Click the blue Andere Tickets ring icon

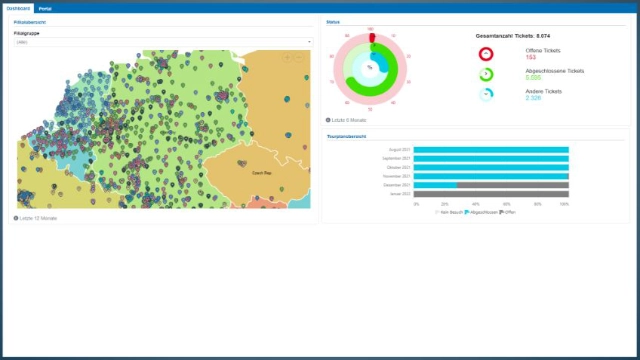(486, 95)
